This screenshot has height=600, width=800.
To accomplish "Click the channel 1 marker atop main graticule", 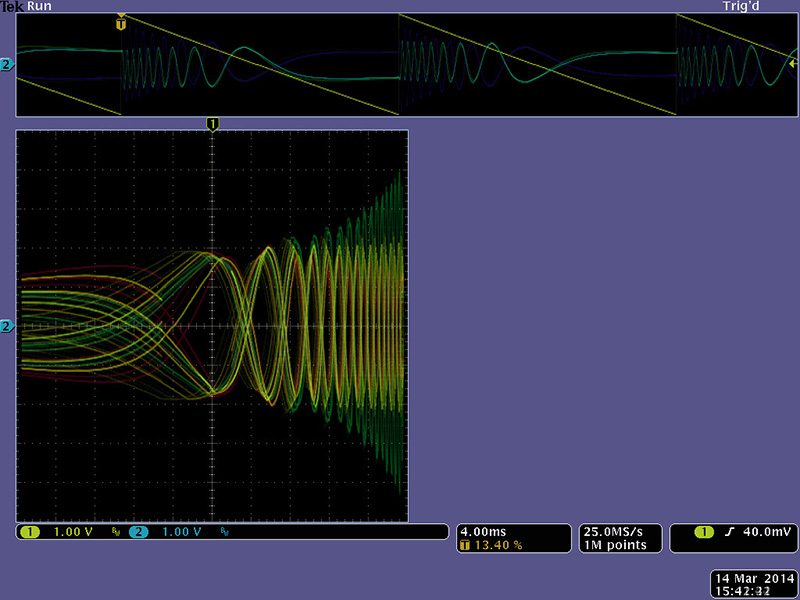I will (212, 124).
